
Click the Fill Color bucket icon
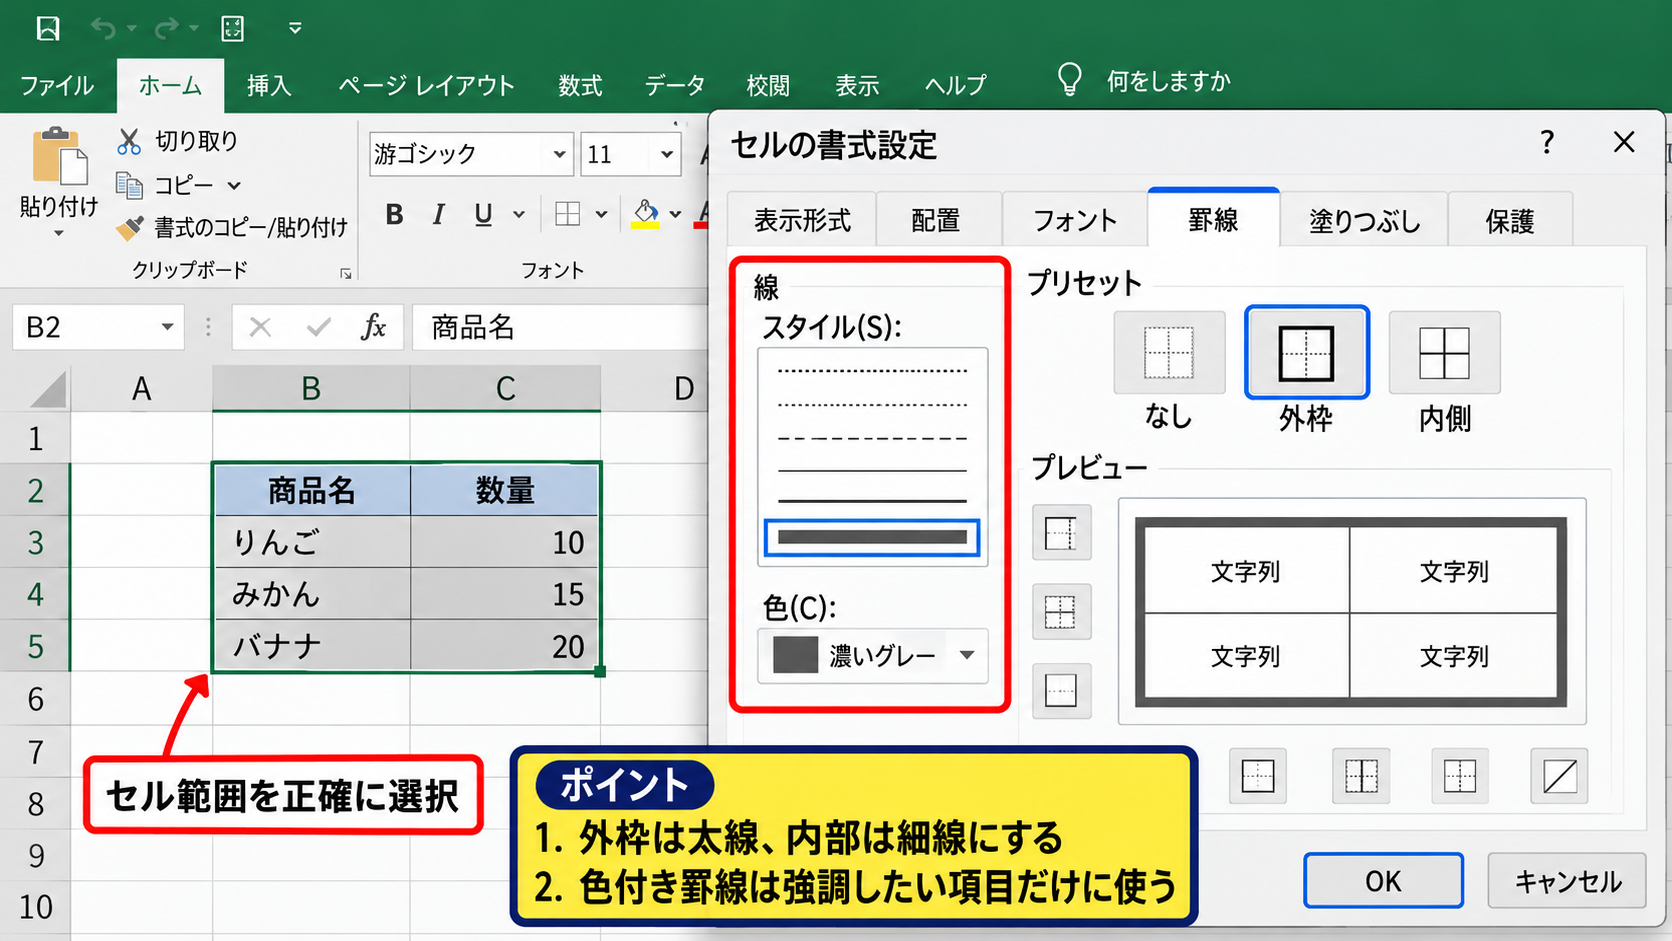point(646,213)
